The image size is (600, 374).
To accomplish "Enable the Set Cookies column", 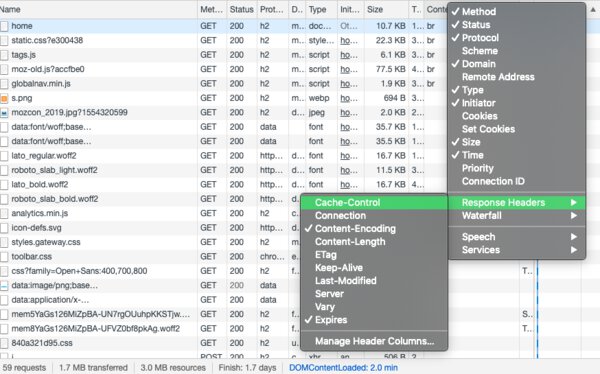I will (517, 129).
